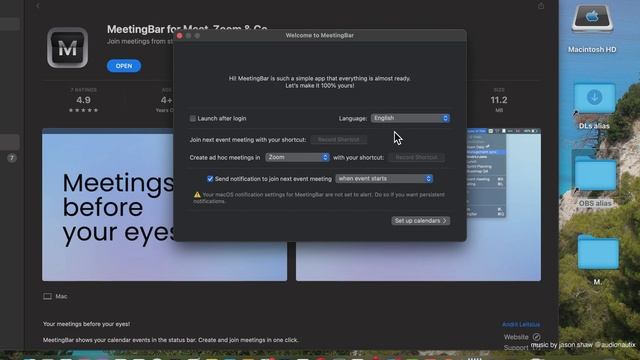Record shortcut for joining next event meeting
This screenshot has width=640, height=360.
click(339, 140)
